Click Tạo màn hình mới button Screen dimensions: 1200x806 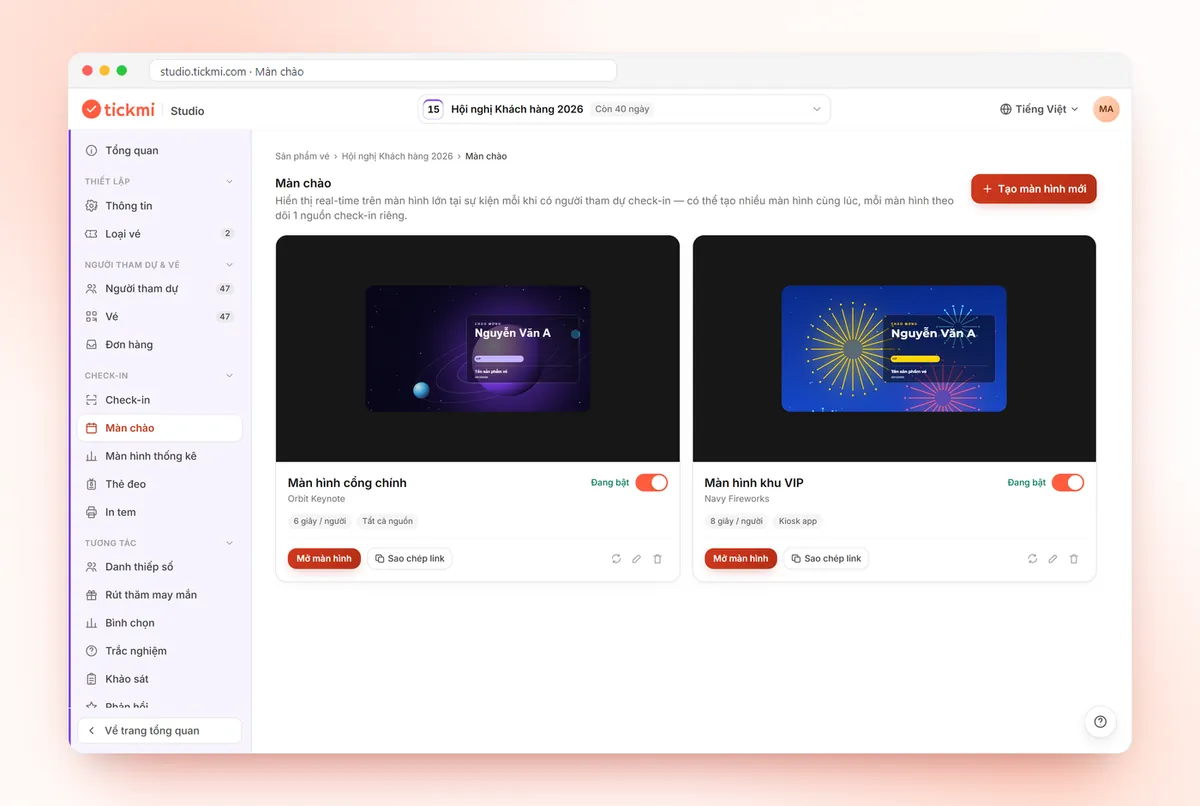pos(1034,189)
